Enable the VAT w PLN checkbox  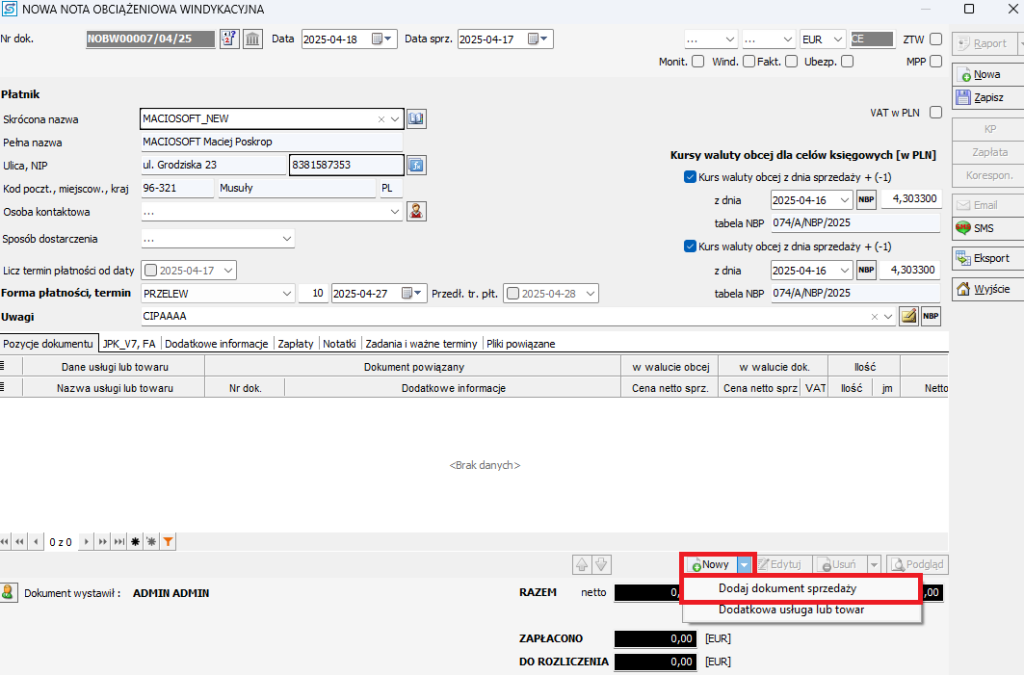(935, 113)
